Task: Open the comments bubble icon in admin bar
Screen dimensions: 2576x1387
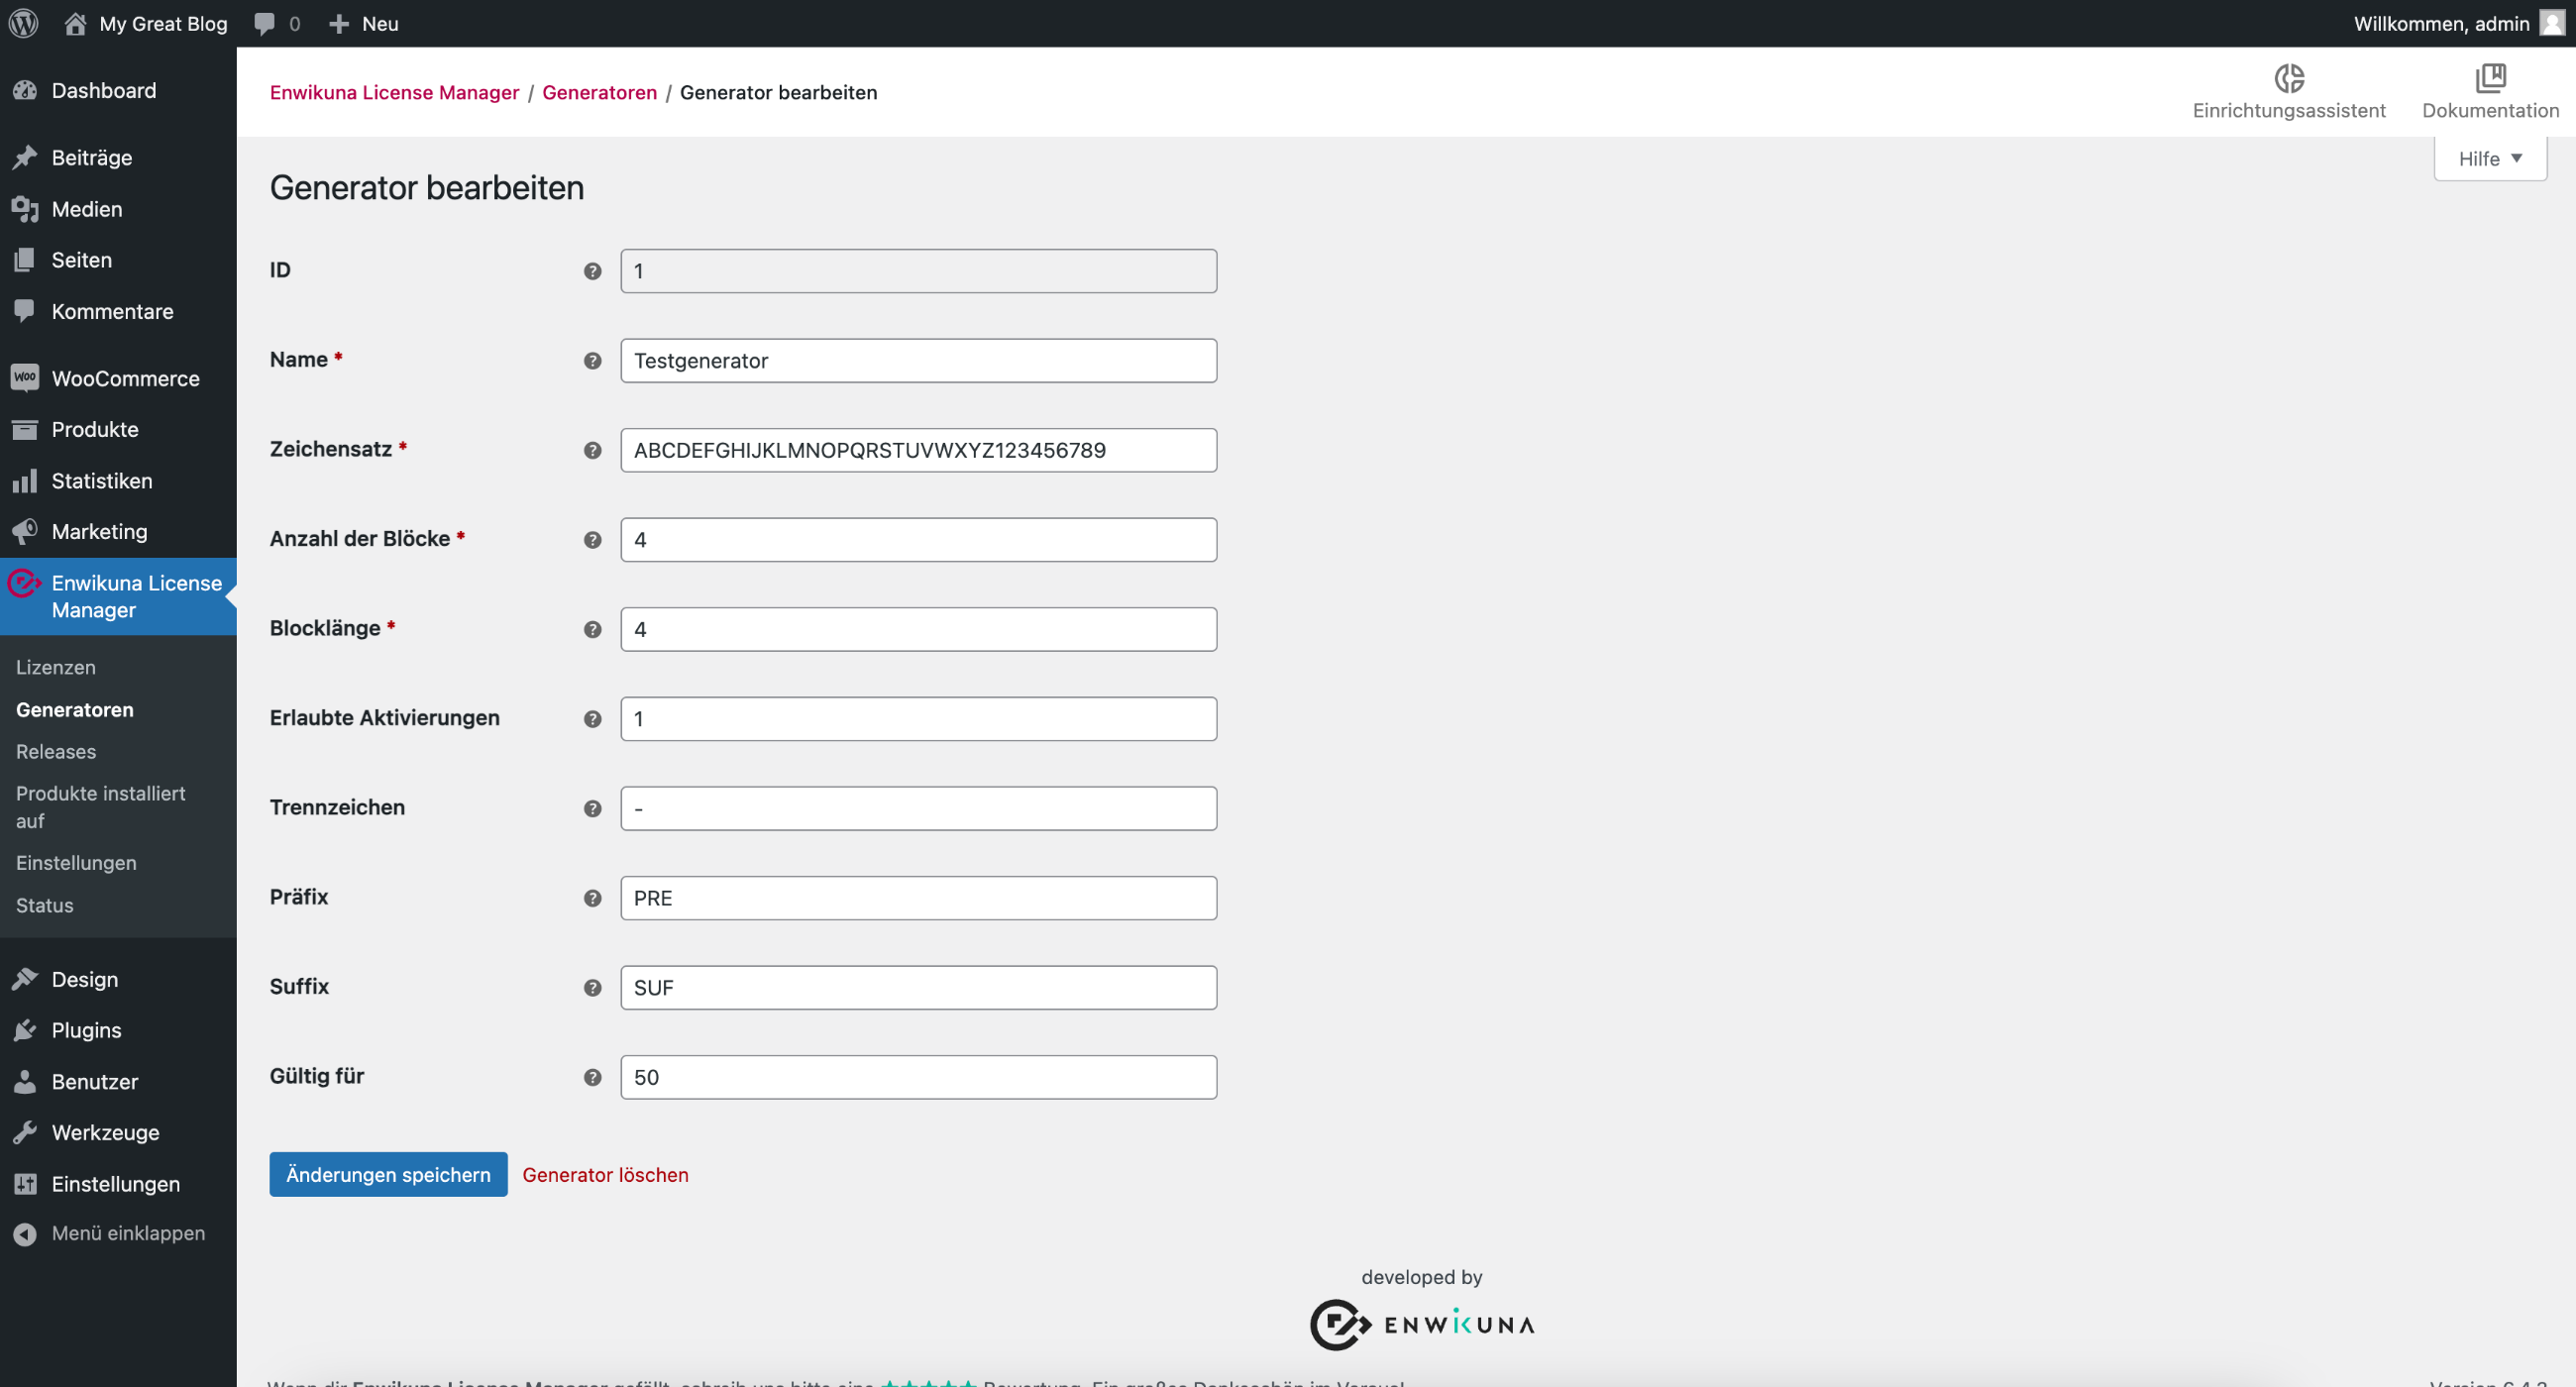Action: pos(264,23)
